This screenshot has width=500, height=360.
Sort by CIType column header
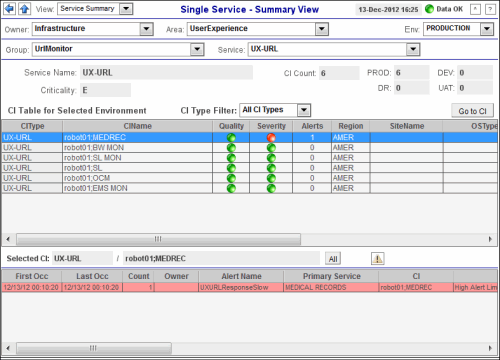[32, 126]
